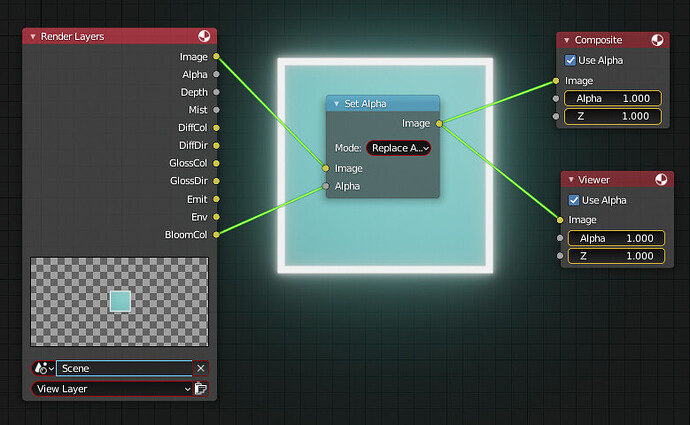Click the Set Alpha node's Alpha input socket

click(x=325, y=186)
